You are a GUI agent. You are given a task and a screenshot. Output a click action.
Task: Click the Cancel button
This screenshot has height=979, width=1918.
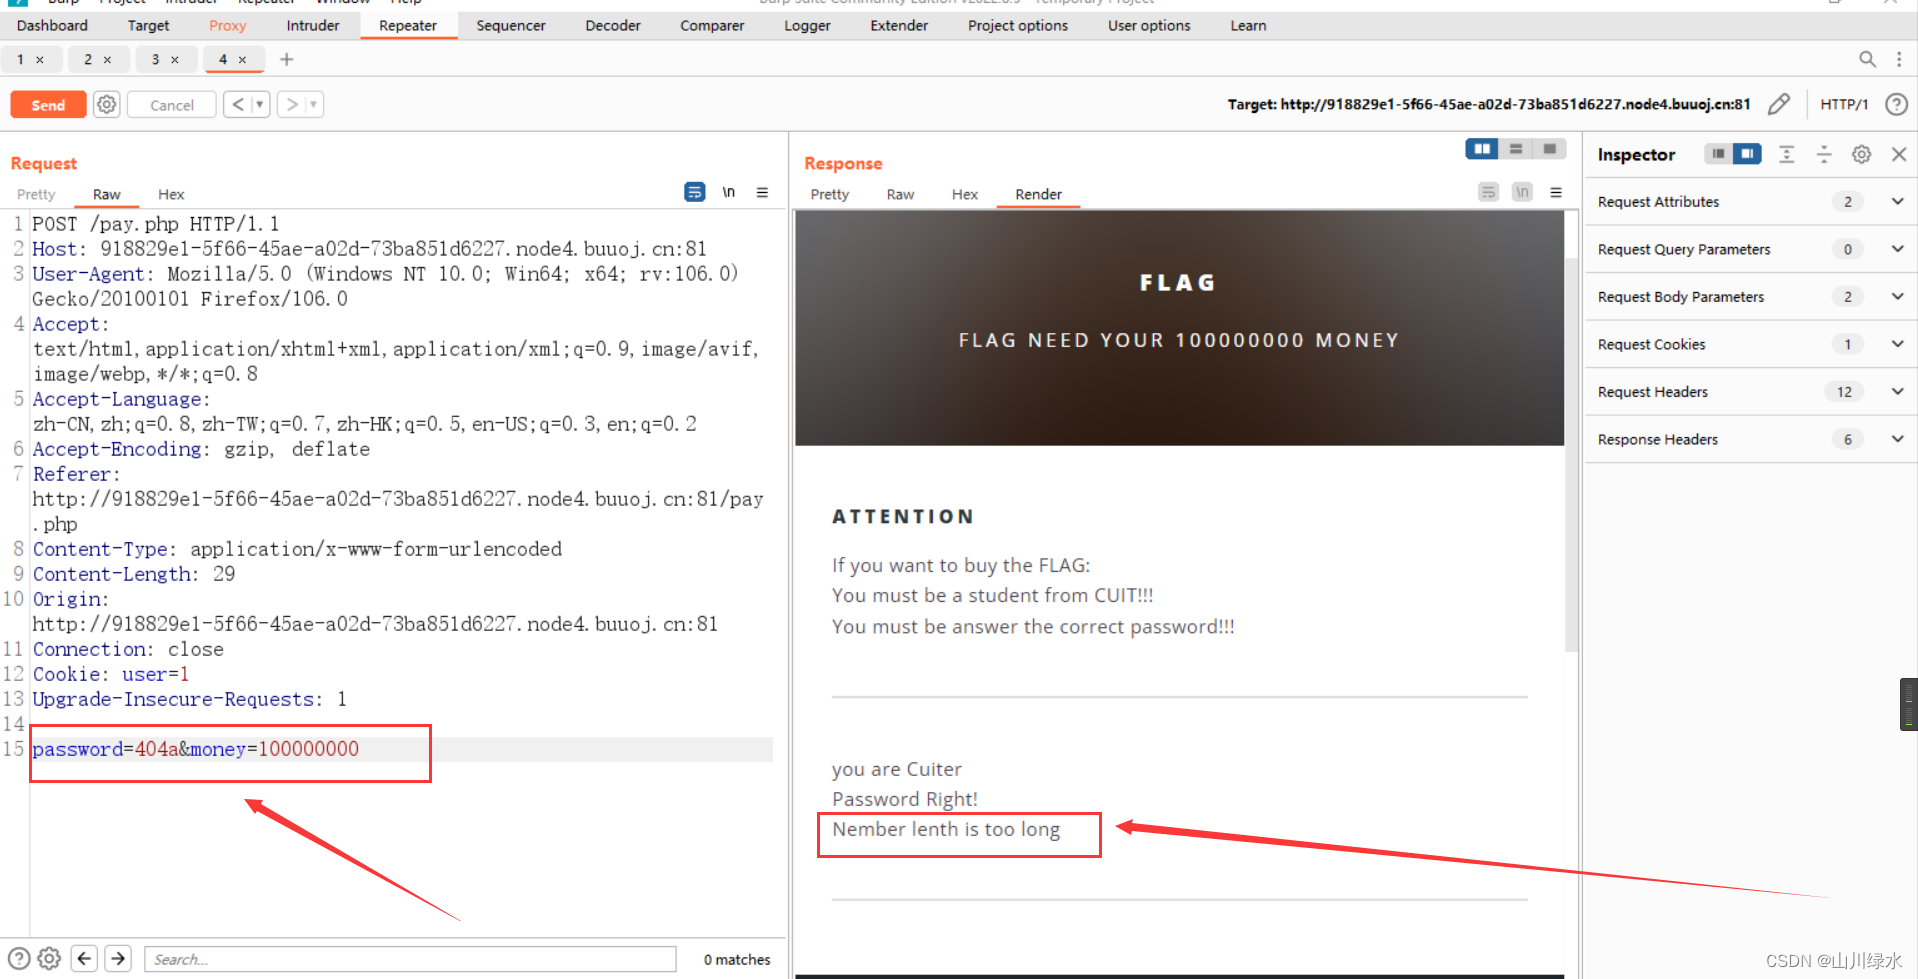coord(172,105)
